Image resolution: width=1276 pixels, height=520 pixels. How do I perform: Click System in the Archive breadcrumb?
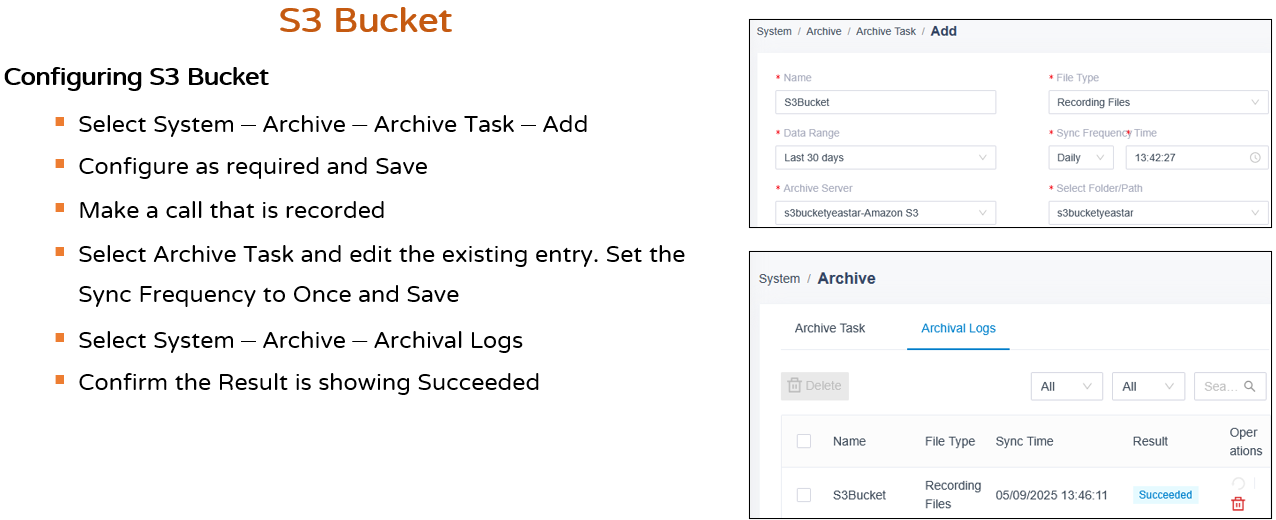(x=779, y=279)
